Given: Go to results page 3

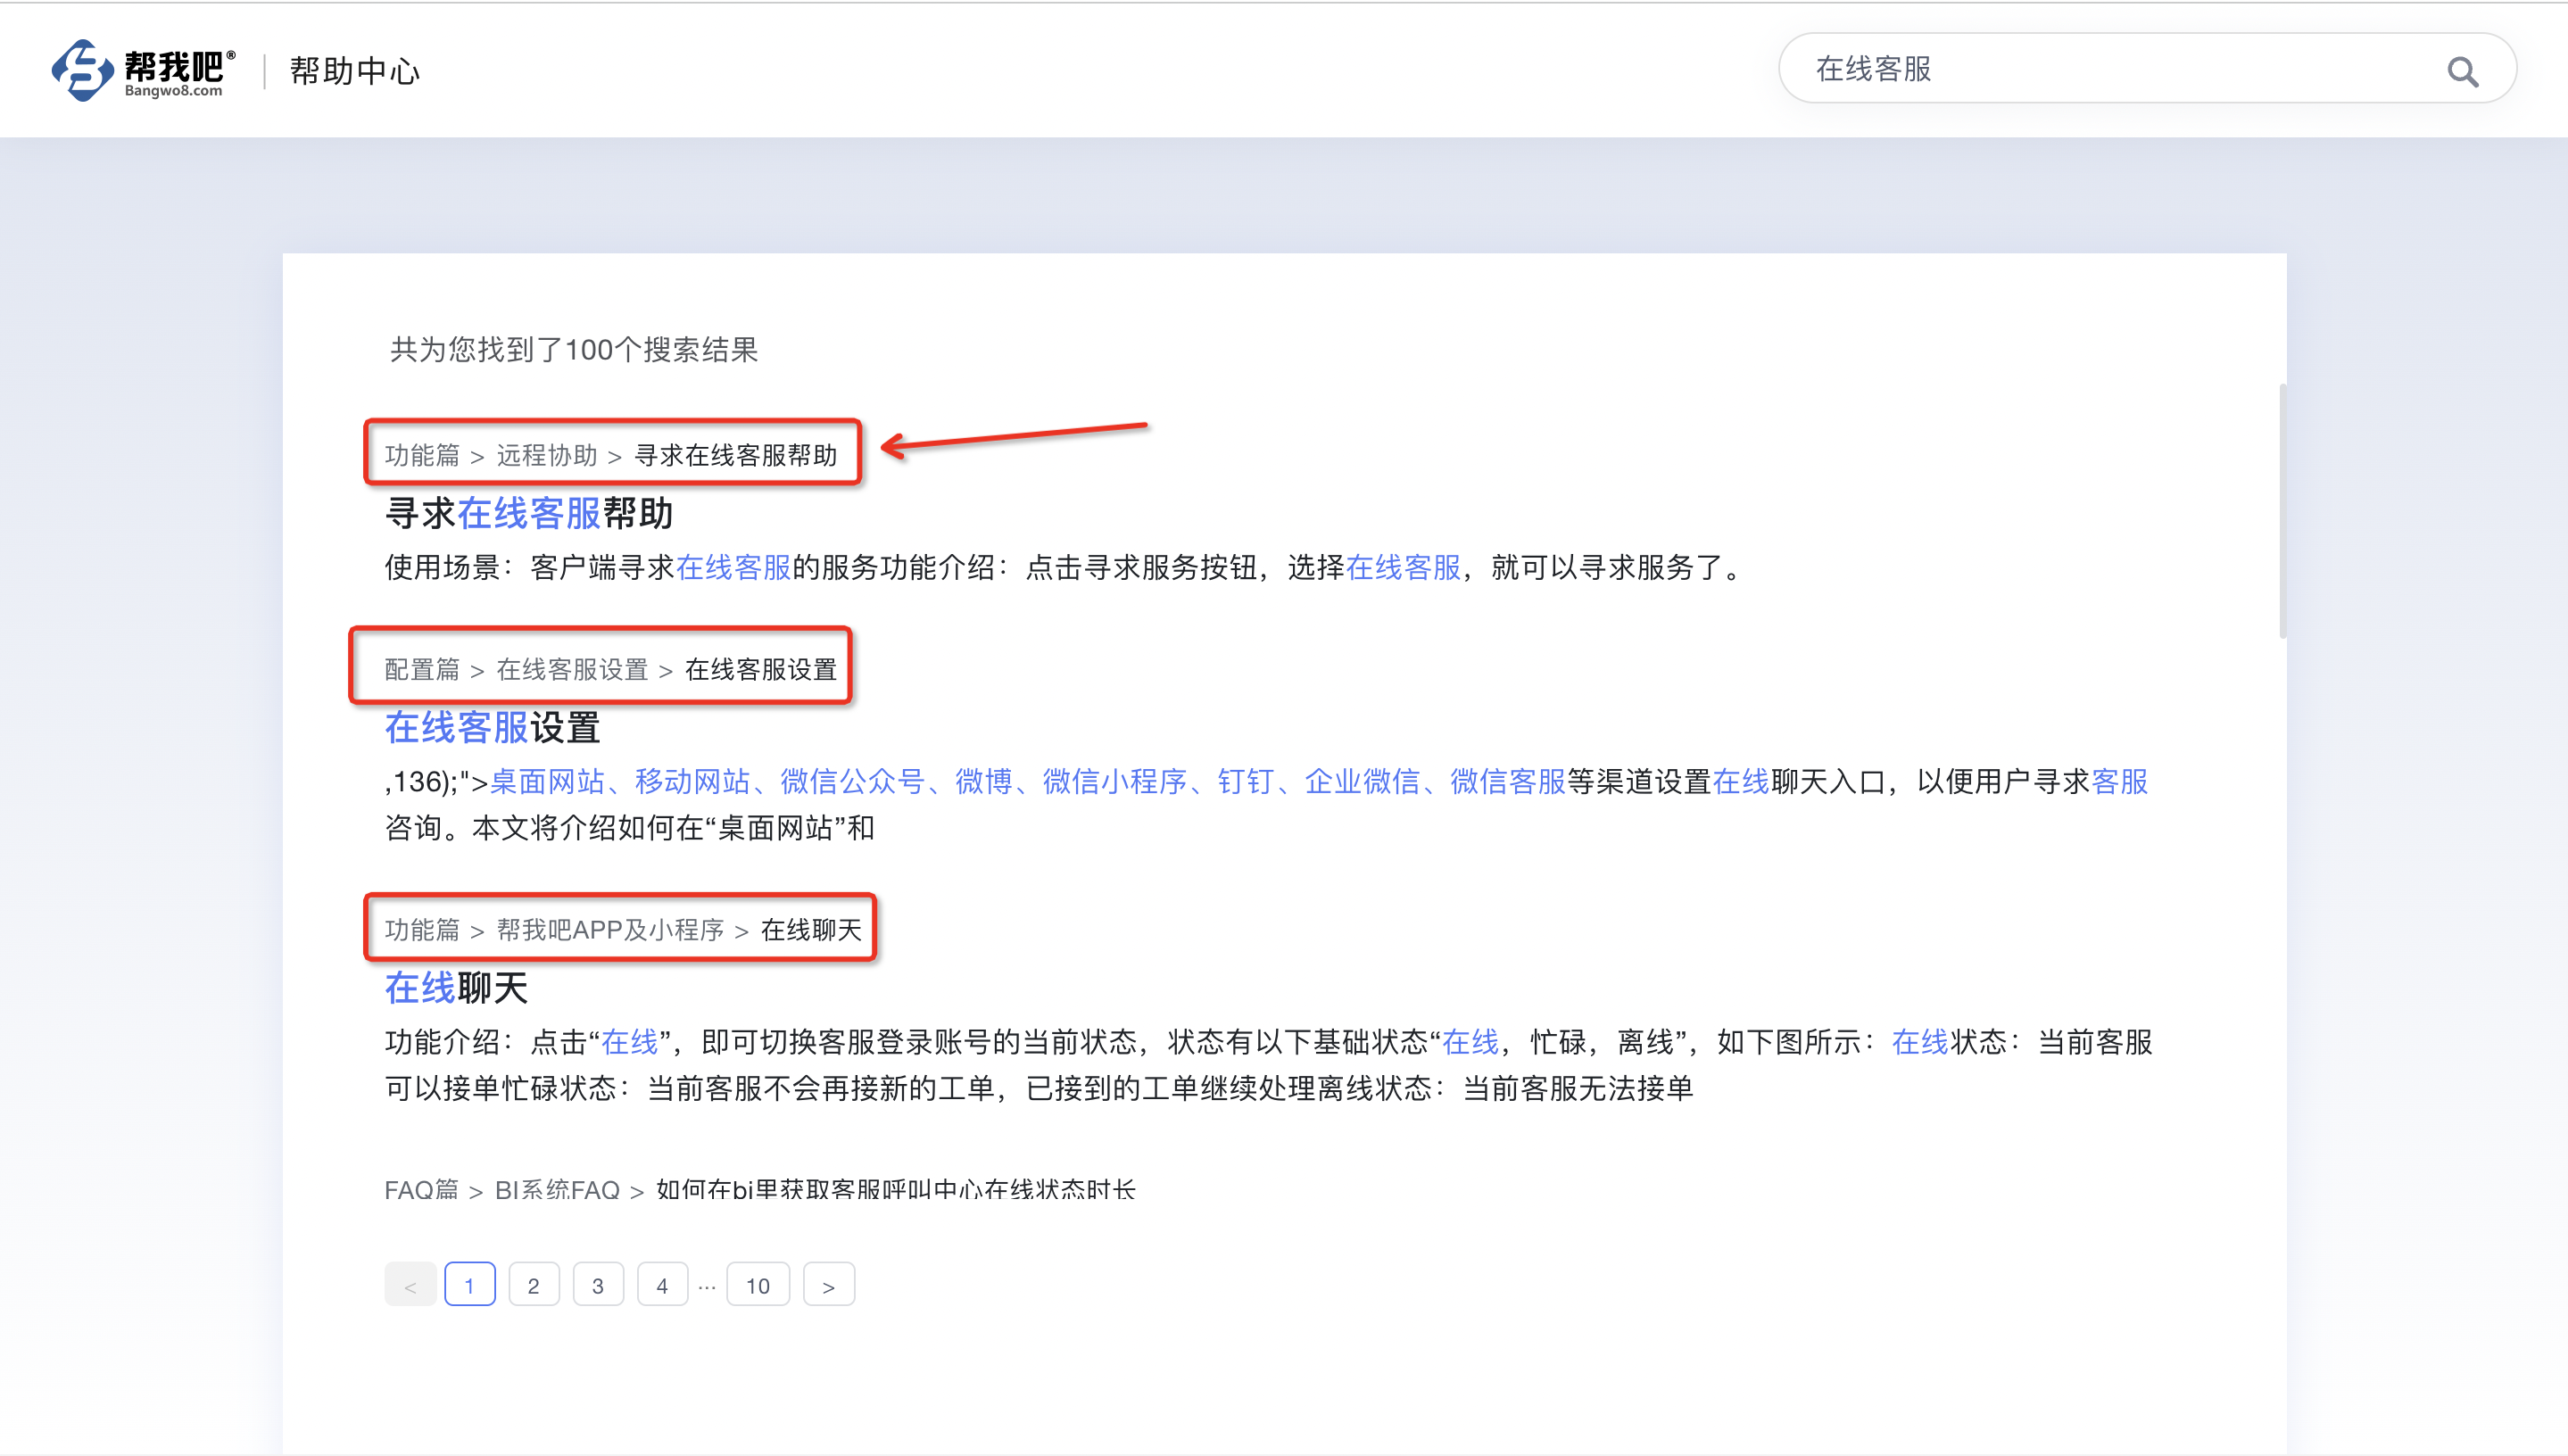Looking at the screenshot, I should (598, 1285).
